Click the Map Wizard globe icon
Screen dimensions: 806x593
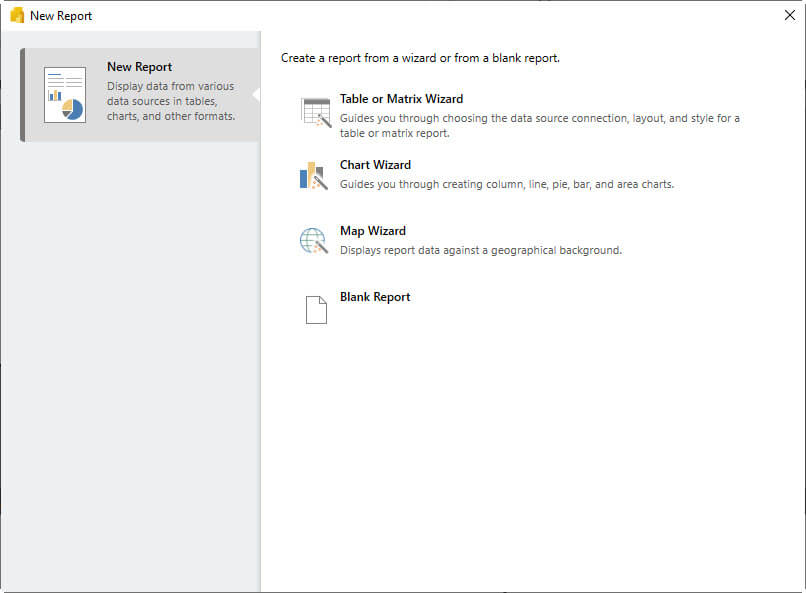tap(314, 241)
